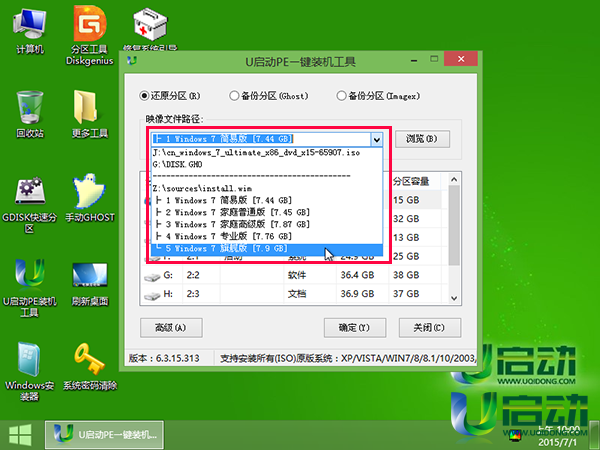
Task: Click the 37 GB capacity cell
Action: click(406, 293)
